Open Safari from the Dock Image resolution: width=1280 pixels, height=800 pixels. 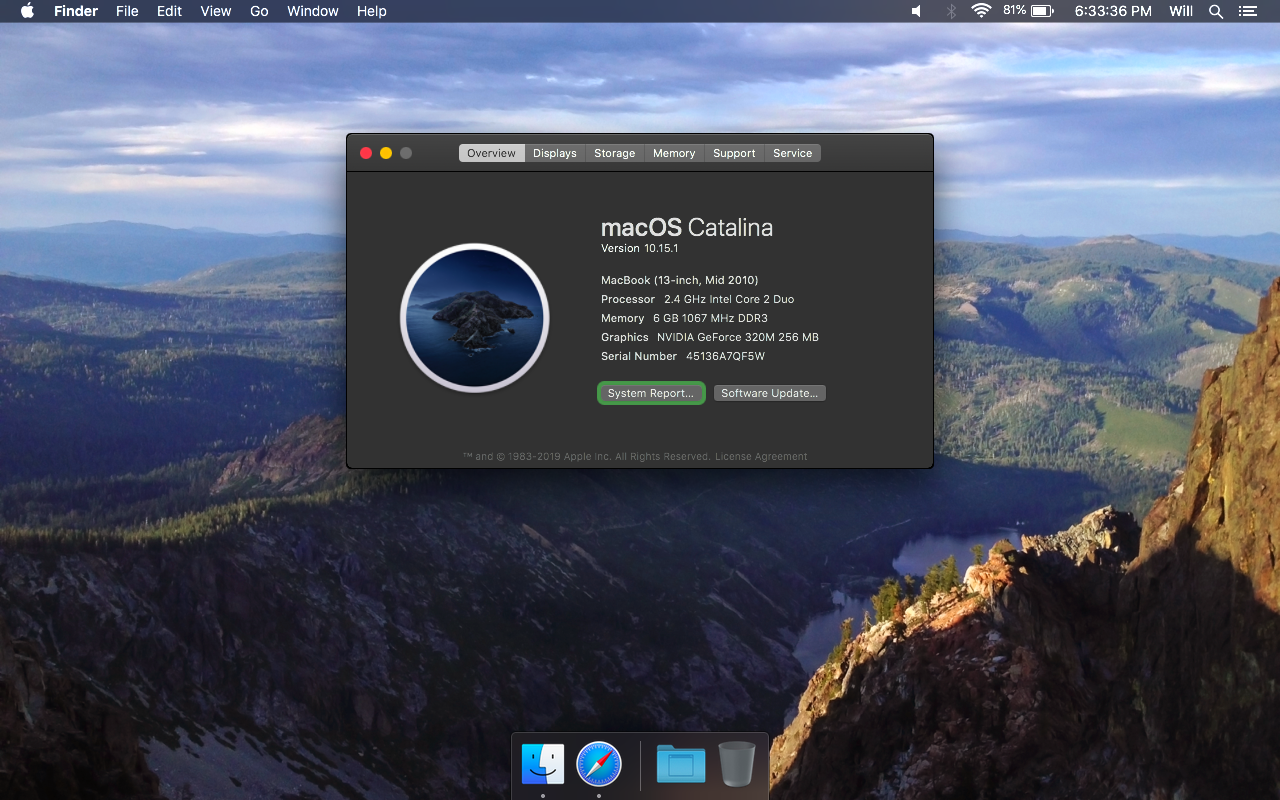[599, 765]
